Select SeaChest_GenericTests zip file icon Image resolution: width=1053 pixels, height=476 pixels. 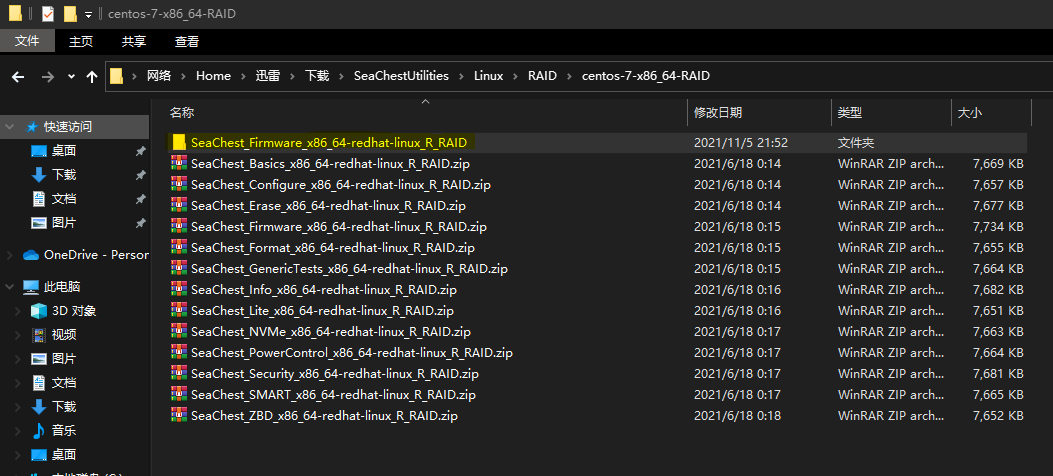click(x=179, y=269)
